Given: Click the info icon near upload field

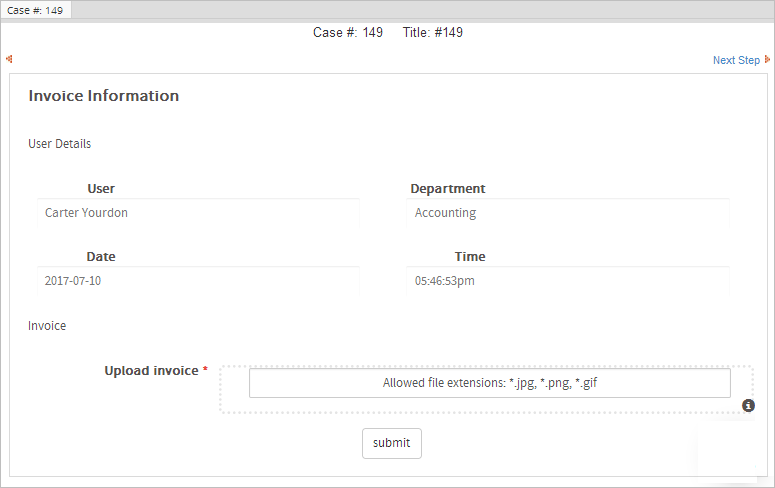Looking at the screenshot, I should tap(748, 405).
